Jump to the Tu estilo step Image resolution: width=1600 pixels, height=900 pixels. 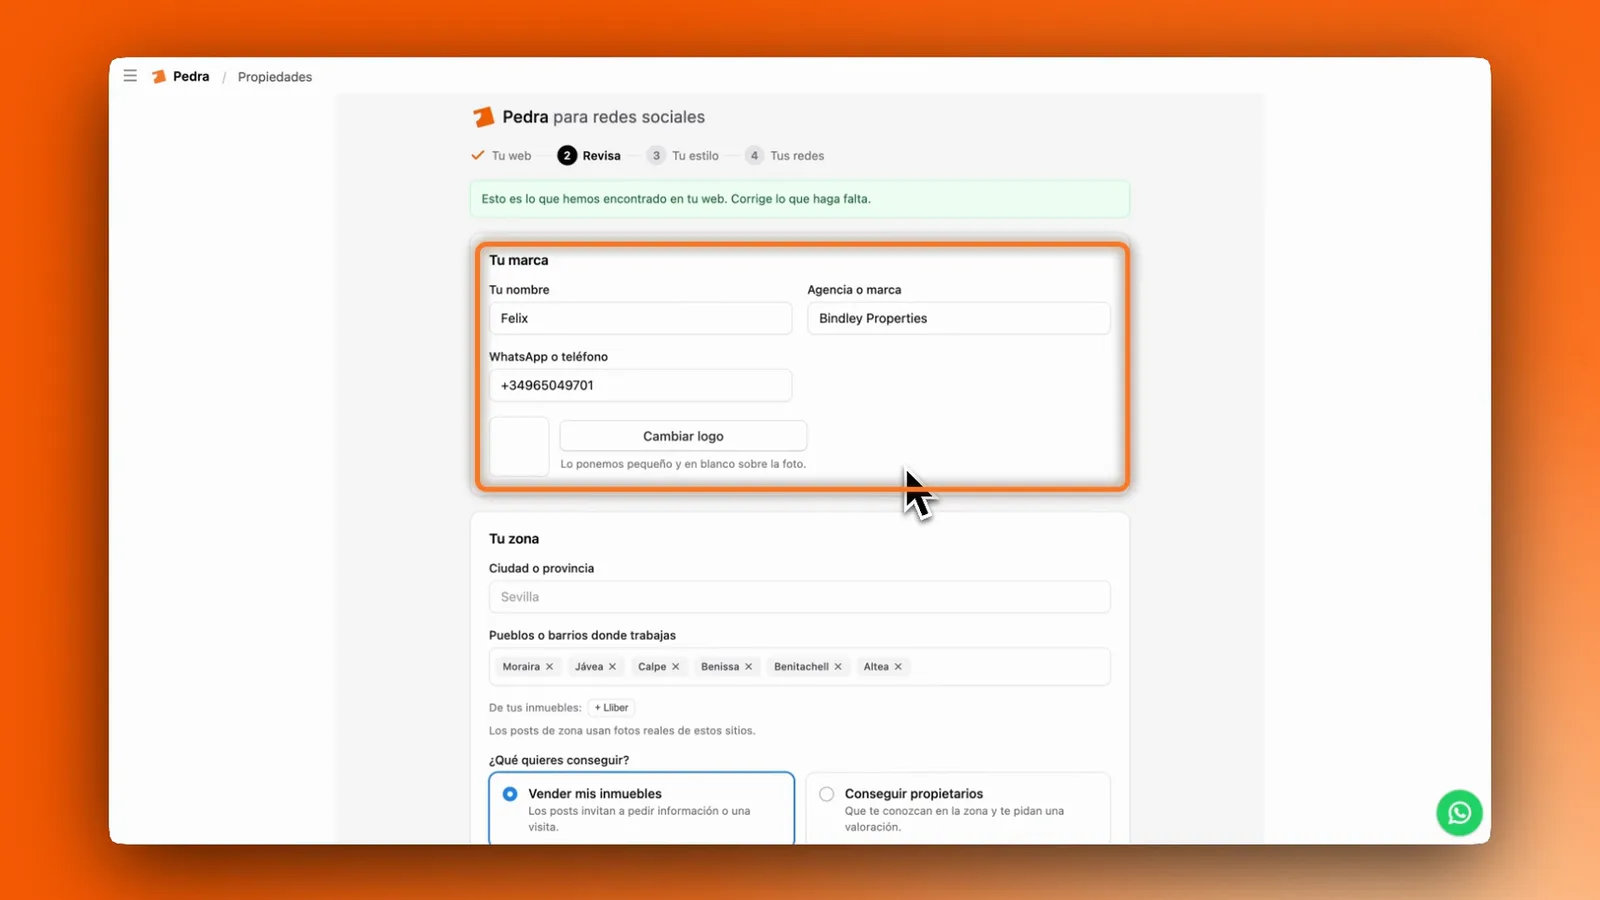(x=683, y=156)
